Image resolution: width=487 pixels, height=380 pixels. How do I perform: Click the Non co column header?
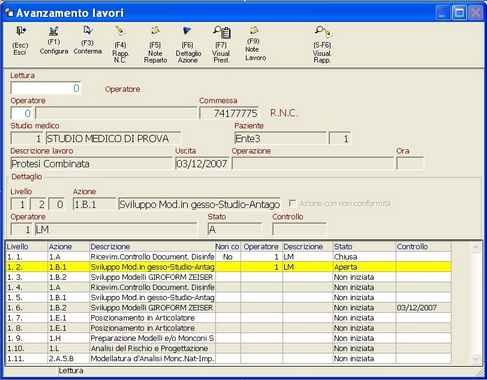click(x=227, y=247)
